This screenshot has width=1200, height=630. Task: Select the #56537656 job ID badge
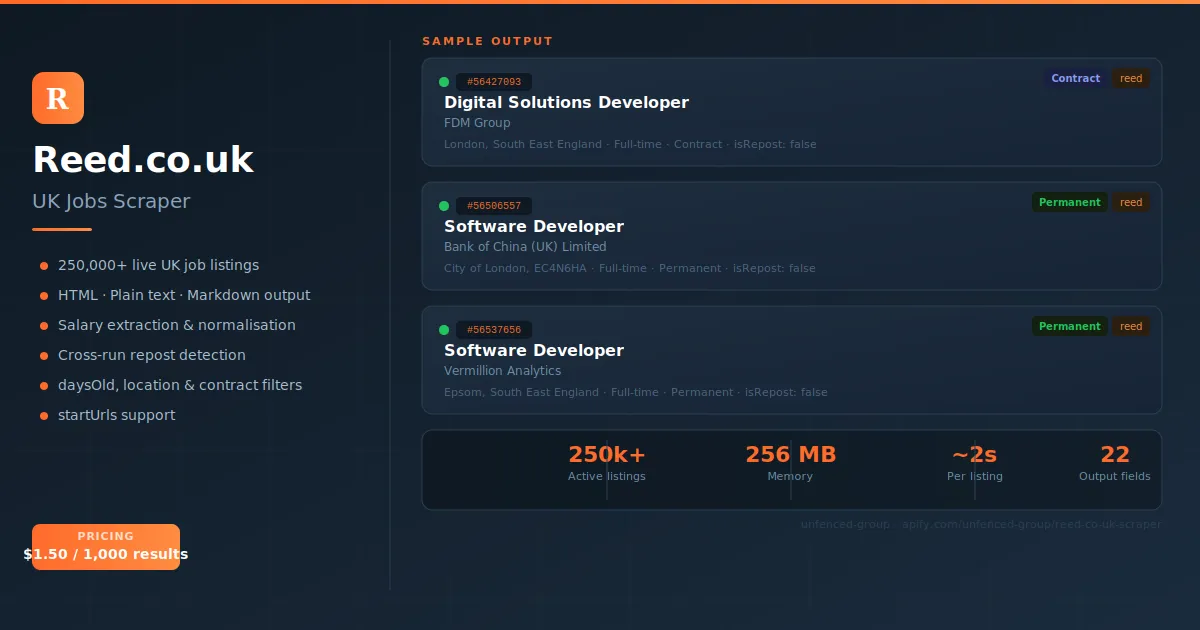click(x=494, y=330)
